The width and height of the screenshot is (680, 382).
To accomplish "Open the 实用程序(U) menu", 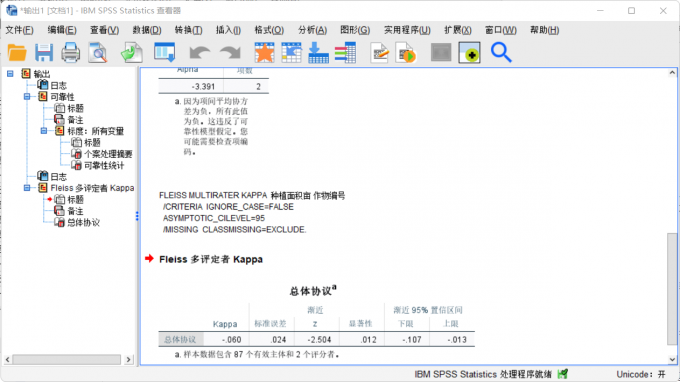I will click(407, 30).
